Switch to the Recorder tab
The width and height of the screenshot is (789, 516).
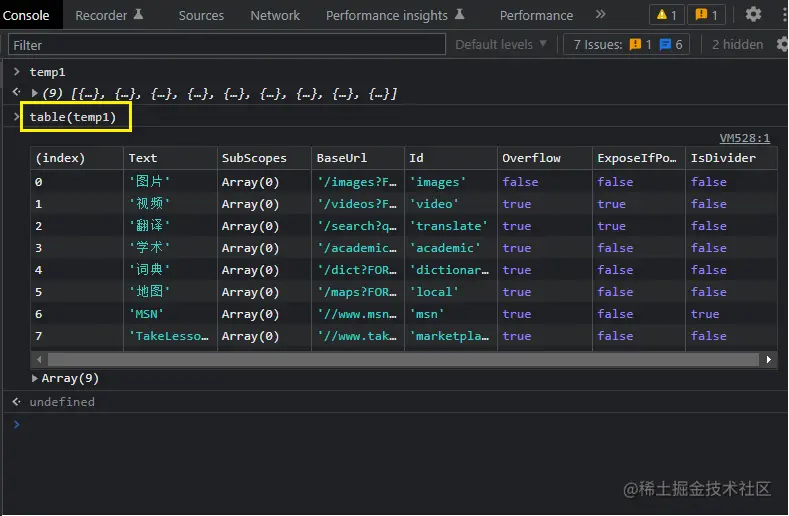pos(101,16)
